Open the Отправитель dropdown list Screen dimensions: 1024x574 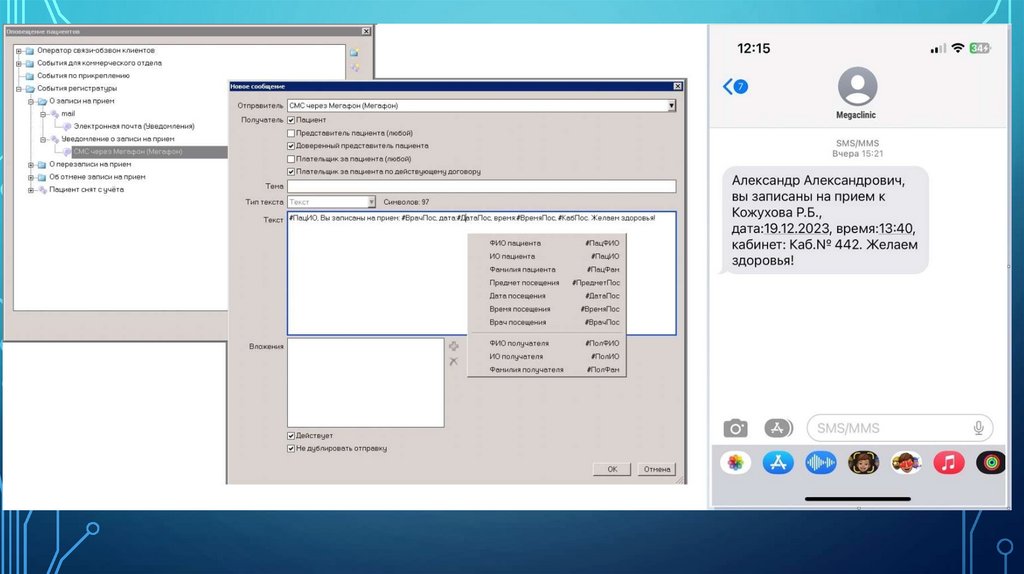pyautogui.click(x=671, y=105)
